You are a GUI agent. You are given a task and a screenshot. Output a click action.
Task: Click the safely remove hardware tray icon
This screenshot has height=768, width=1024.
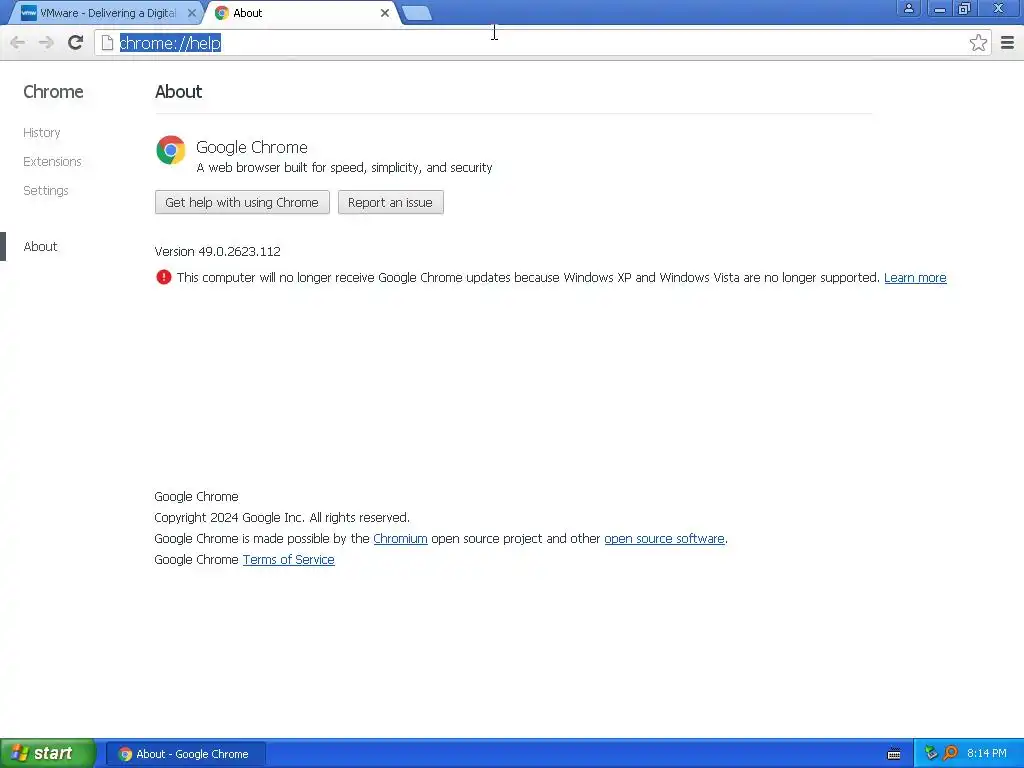[x=931, y=754]
